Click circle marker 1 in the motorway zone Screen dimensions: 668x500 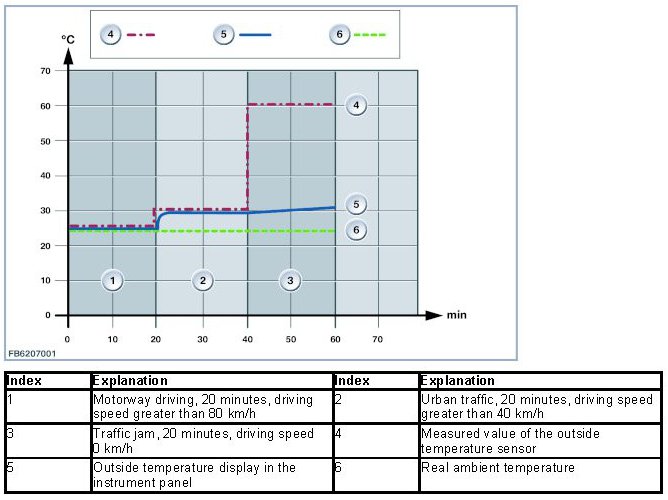pyautogui.click(x=114, y=281)
